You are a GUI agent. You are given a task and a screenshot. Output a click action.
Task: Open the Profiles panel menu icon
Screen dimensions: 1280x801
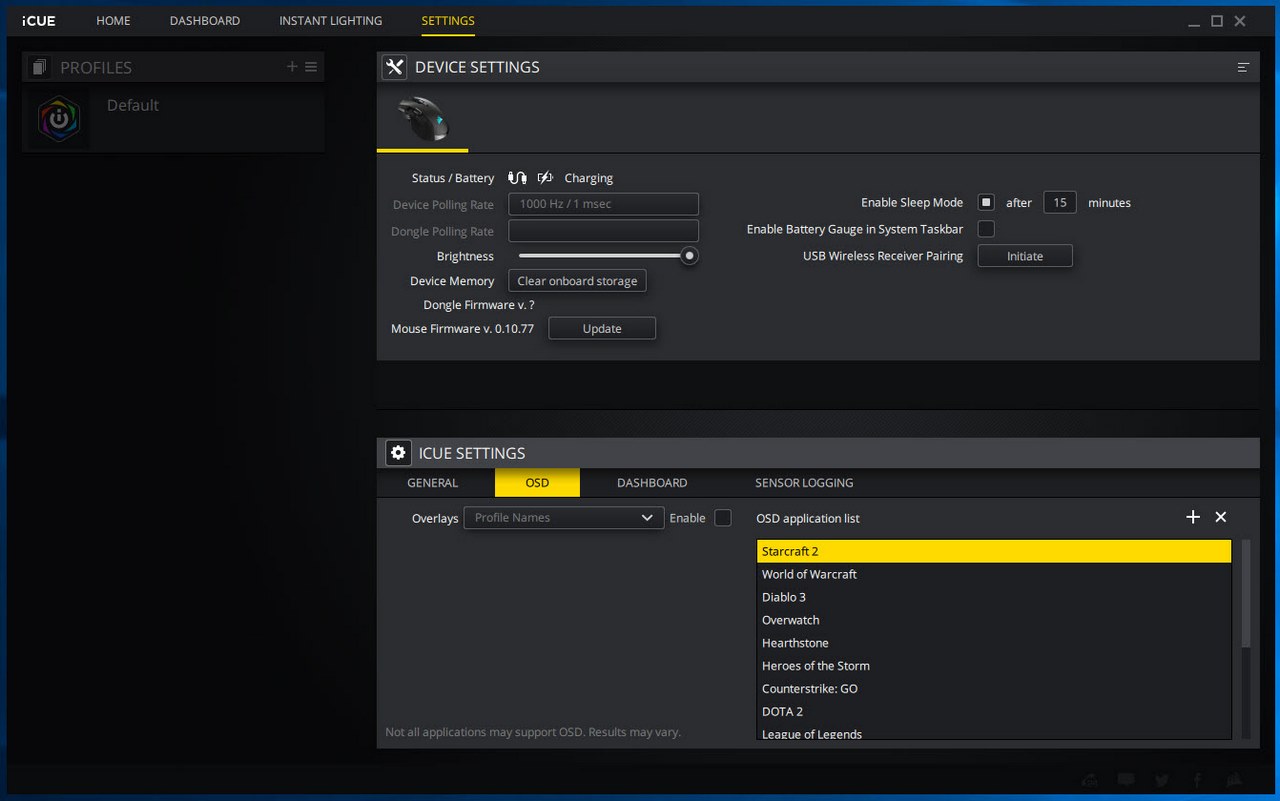point(311,67)
